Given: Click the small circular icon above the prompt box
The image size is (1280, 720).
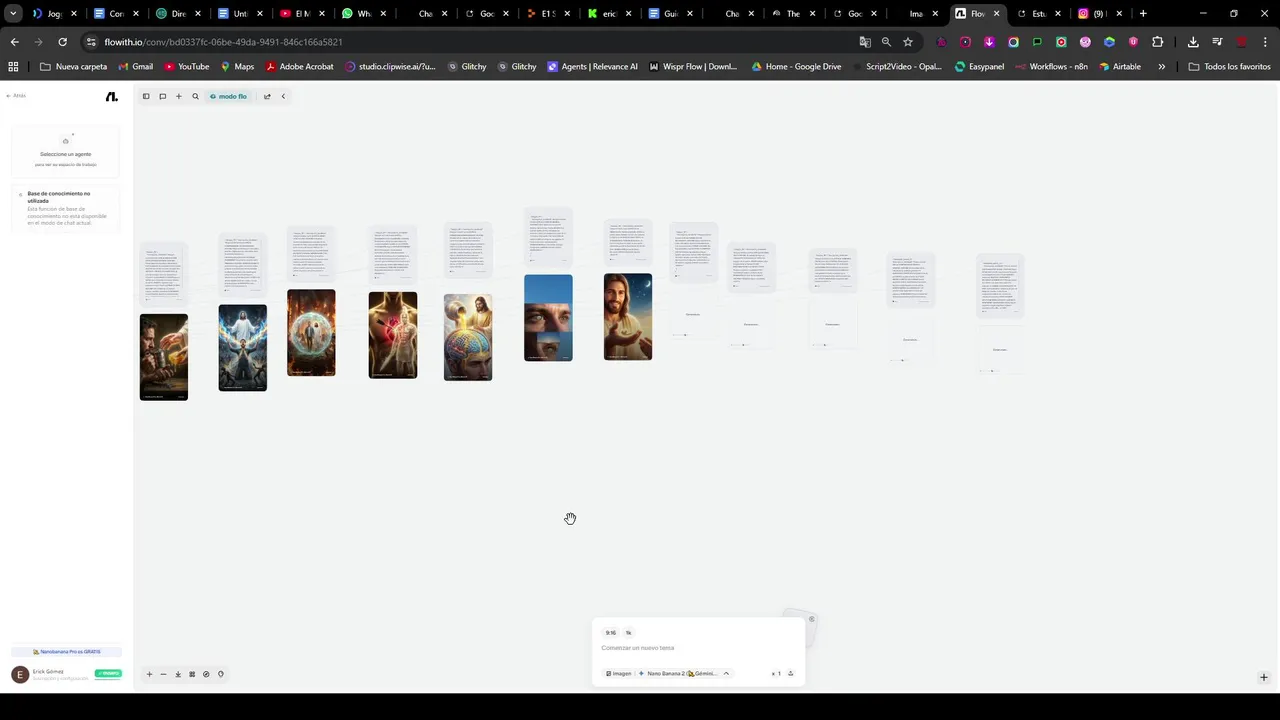Looking at the screenshot, I should 811,619.
